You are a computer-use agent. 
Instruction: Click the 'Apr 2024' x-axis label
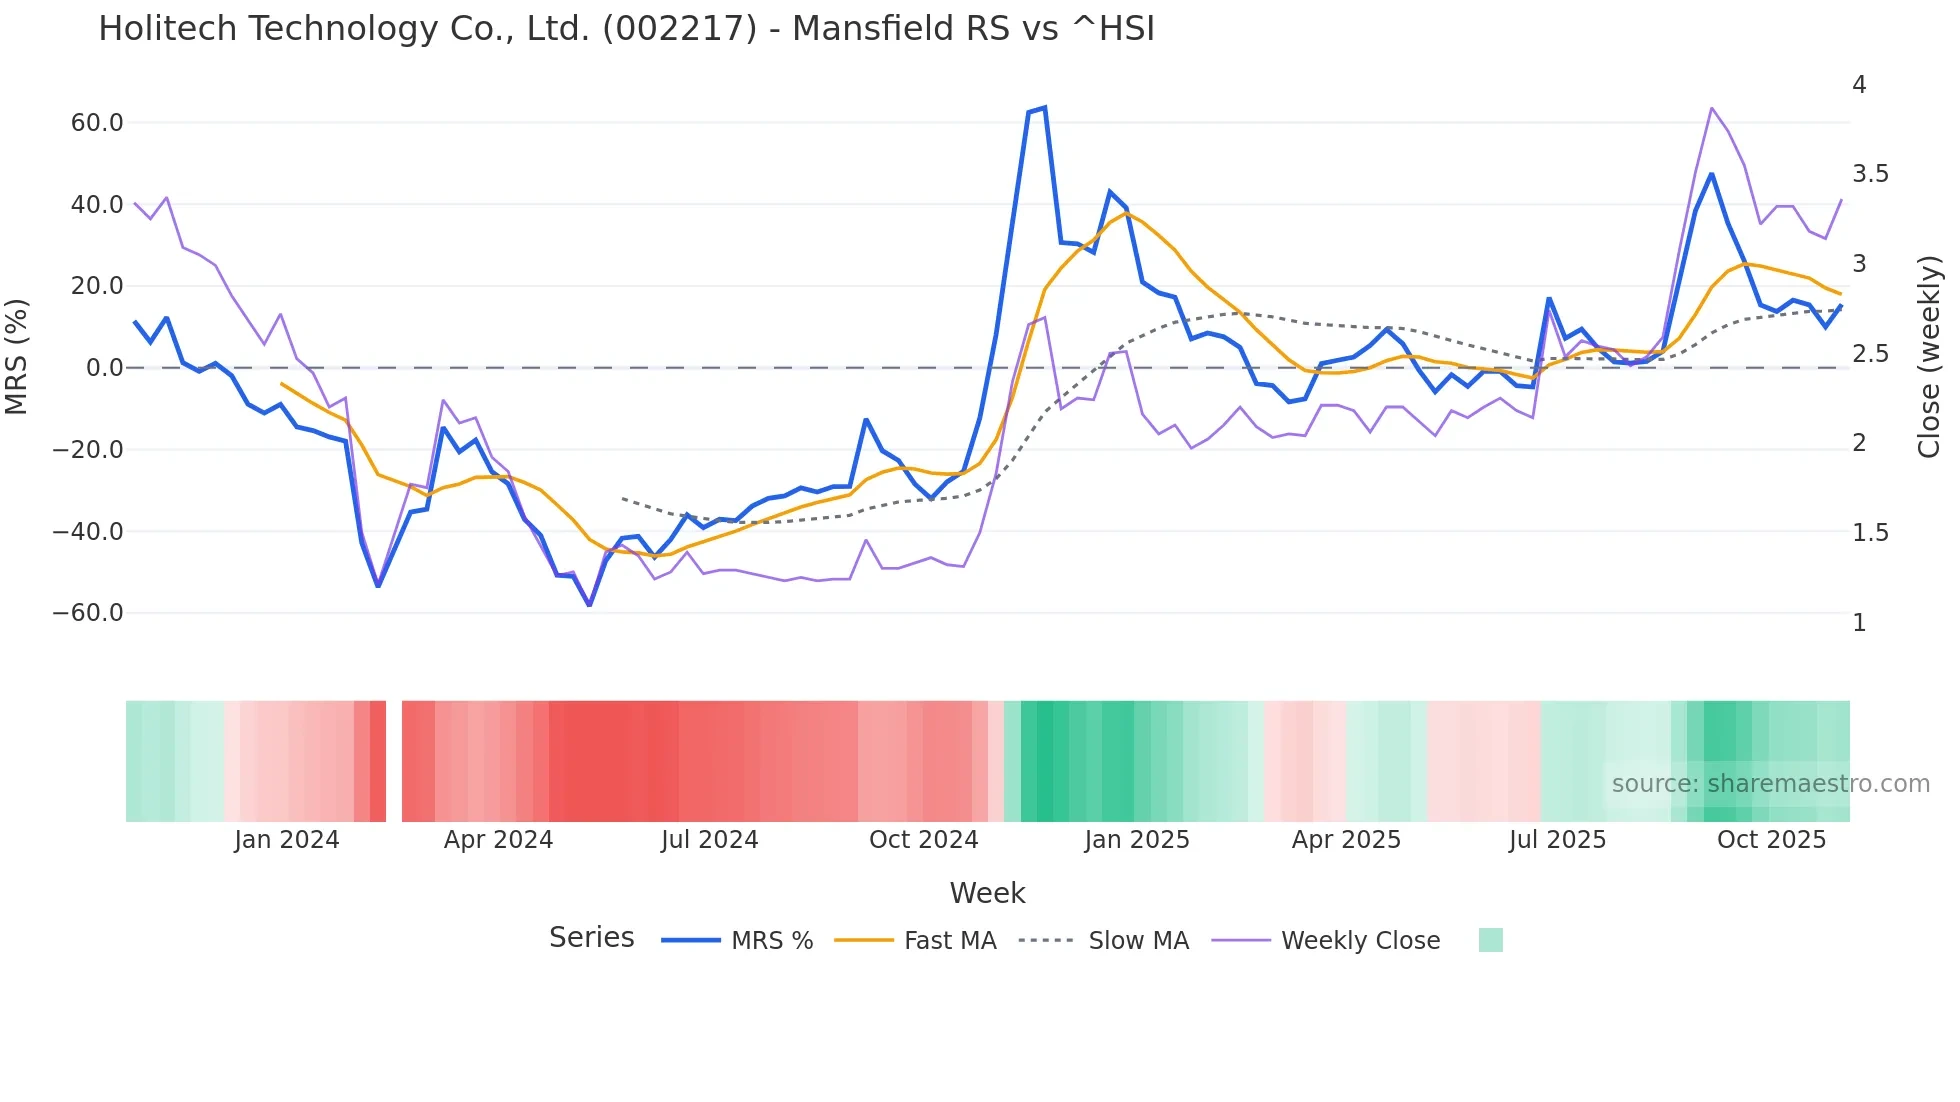pyautogui.click(x=498, y=840)
